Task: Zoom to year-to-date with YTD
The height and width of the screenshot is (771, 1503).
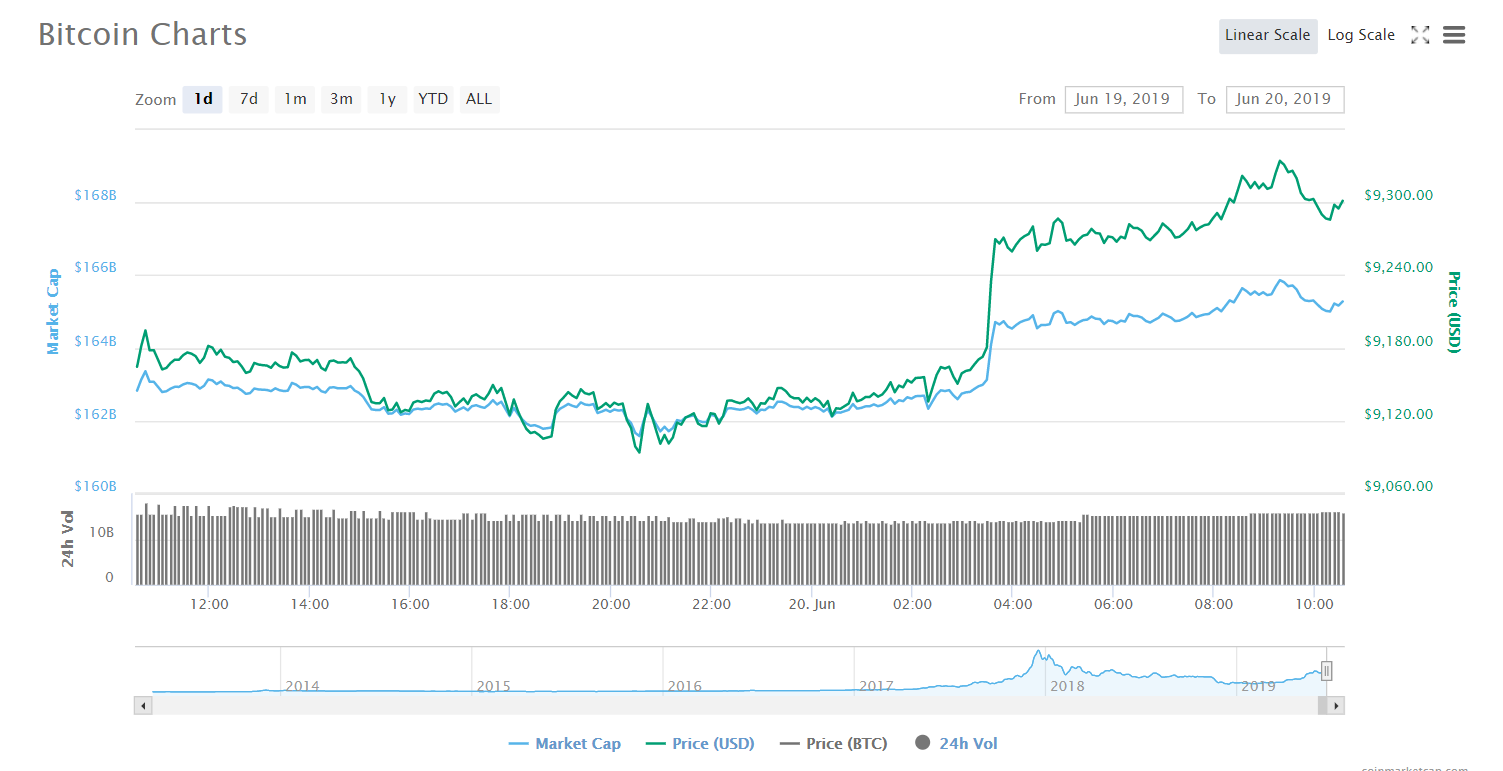Action: 433,99
